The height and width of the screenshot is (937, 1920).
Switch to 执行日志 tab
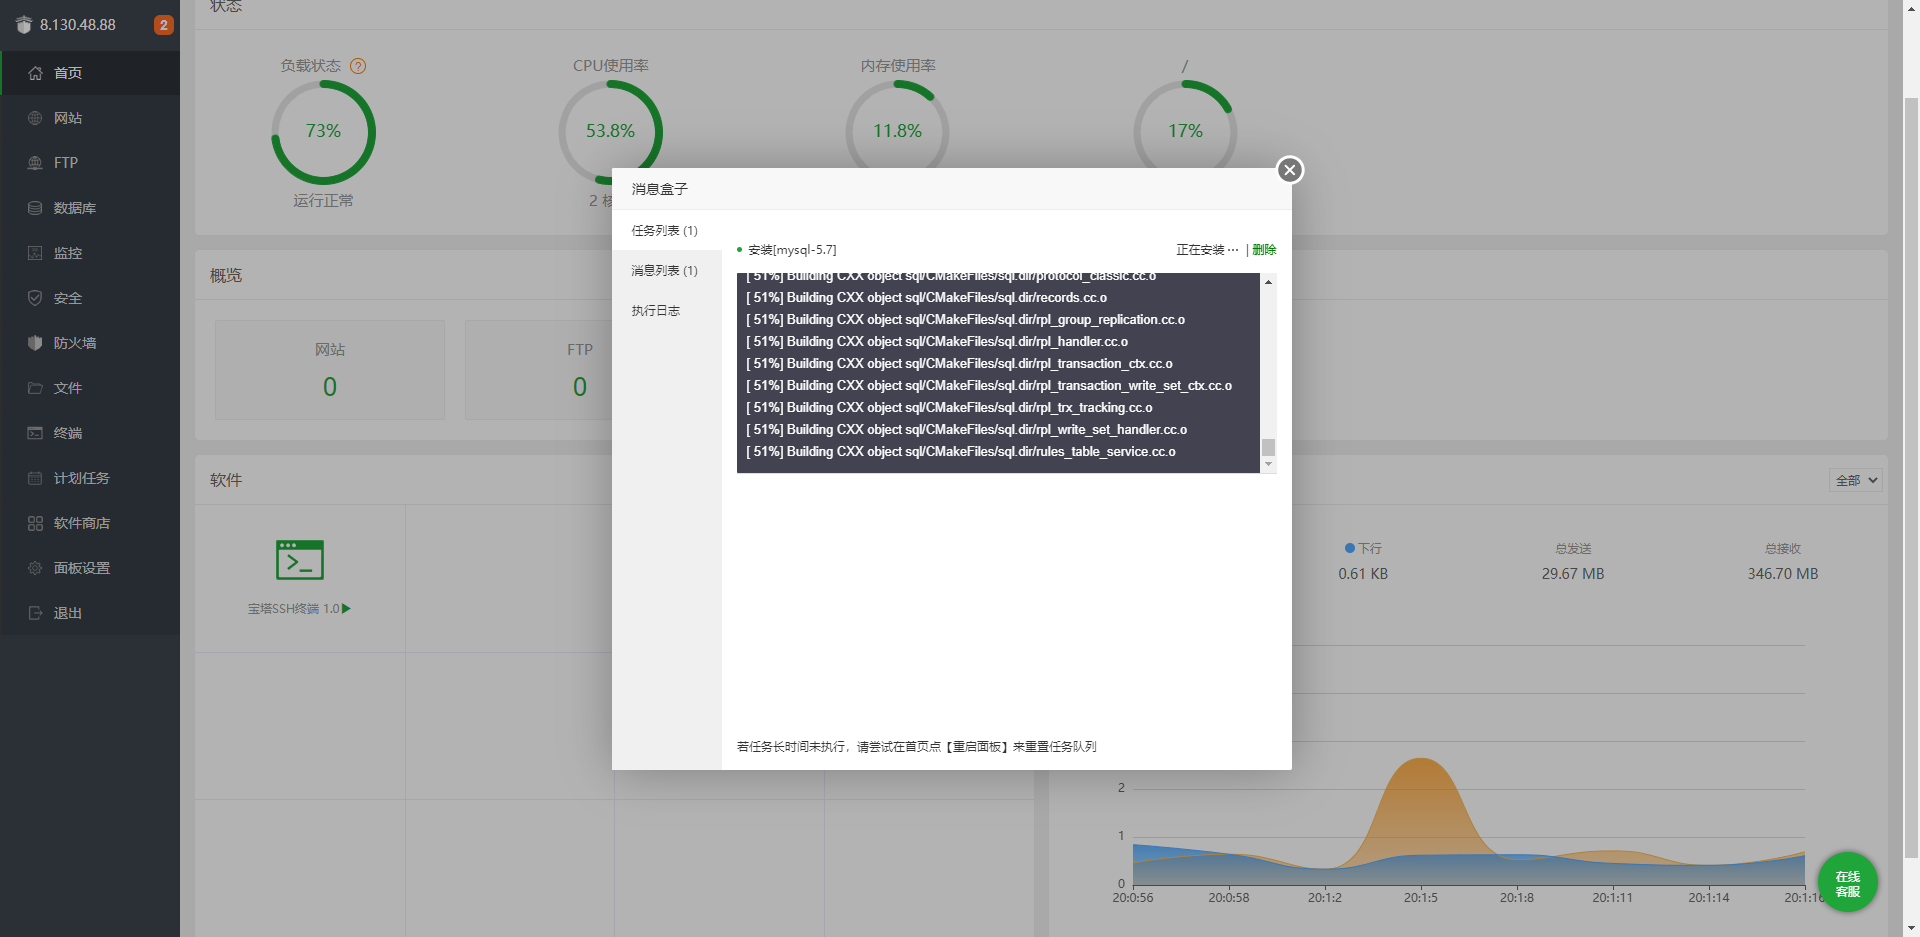tap(656, 311)
